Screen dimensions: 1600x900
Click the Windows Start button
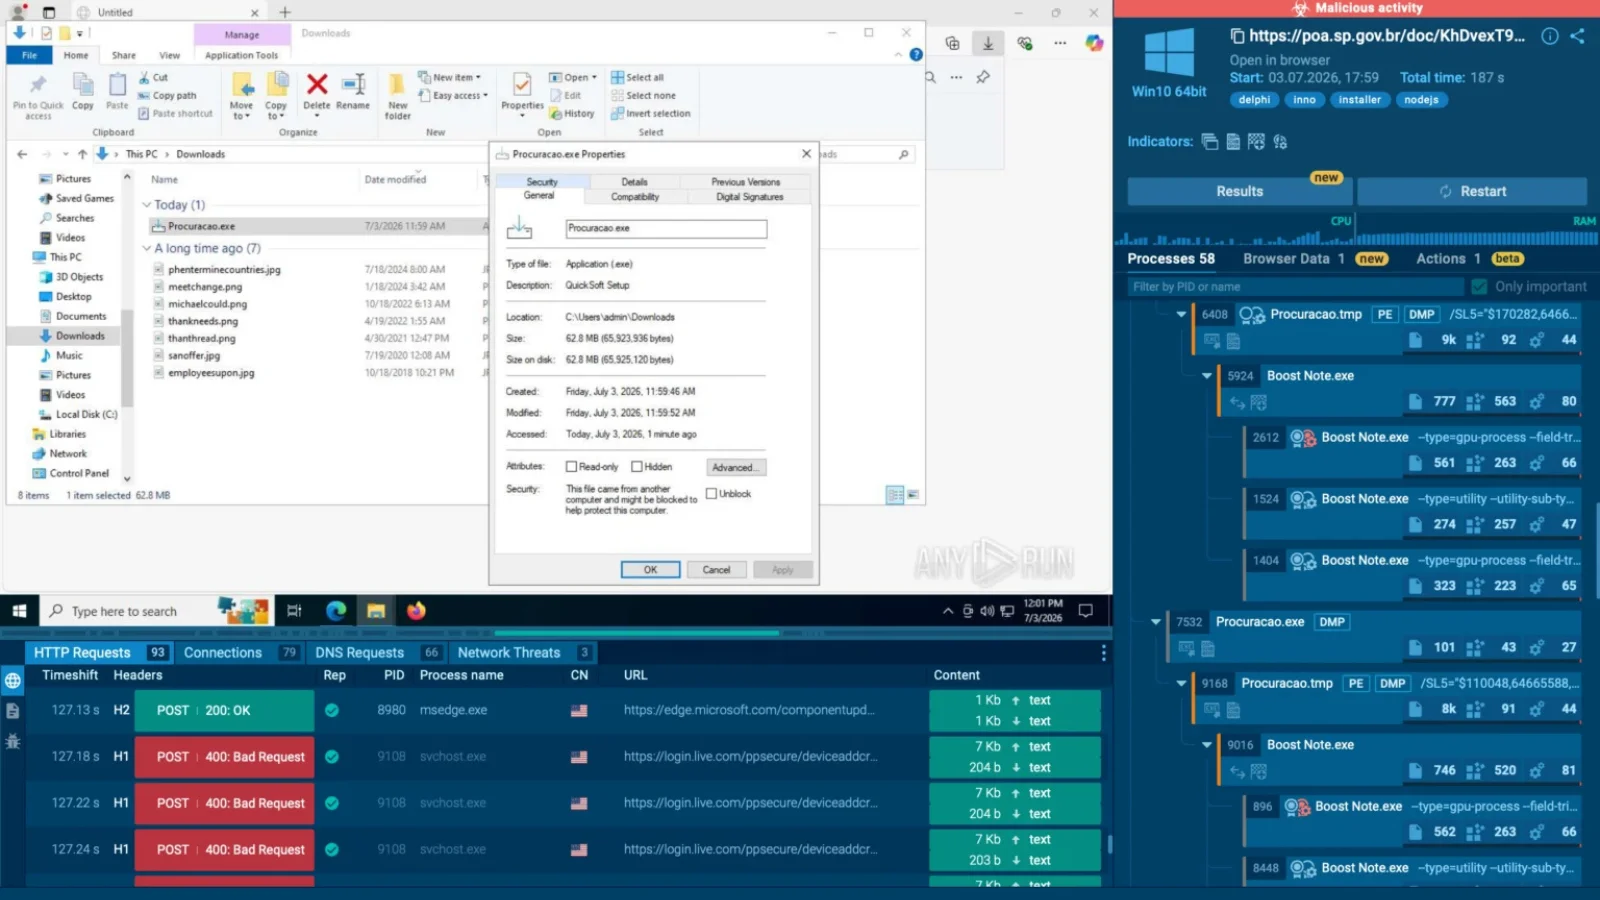click(x=19, y=610)
